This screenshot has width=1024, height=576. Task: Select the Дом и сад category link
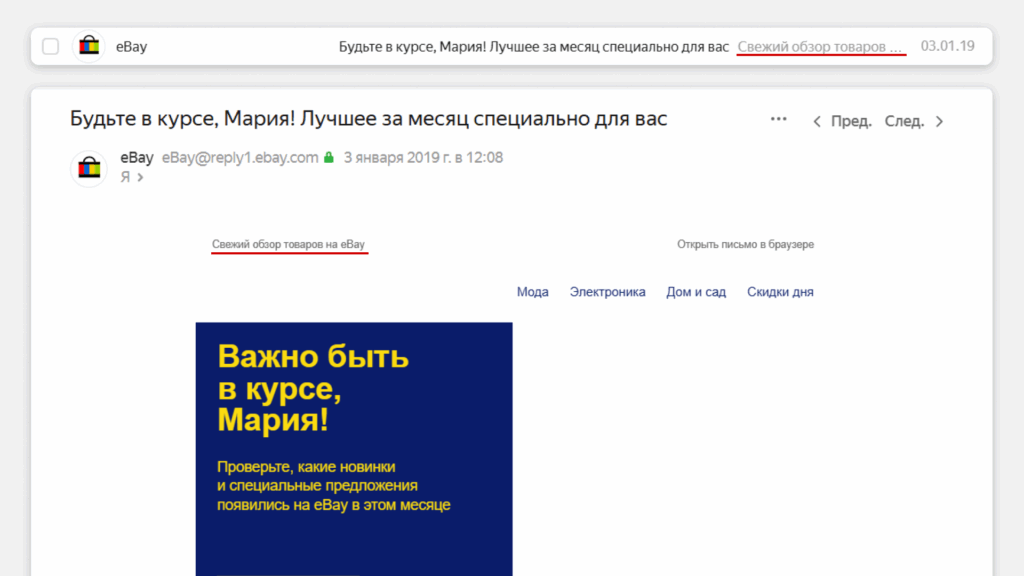(x=696, y=292)
